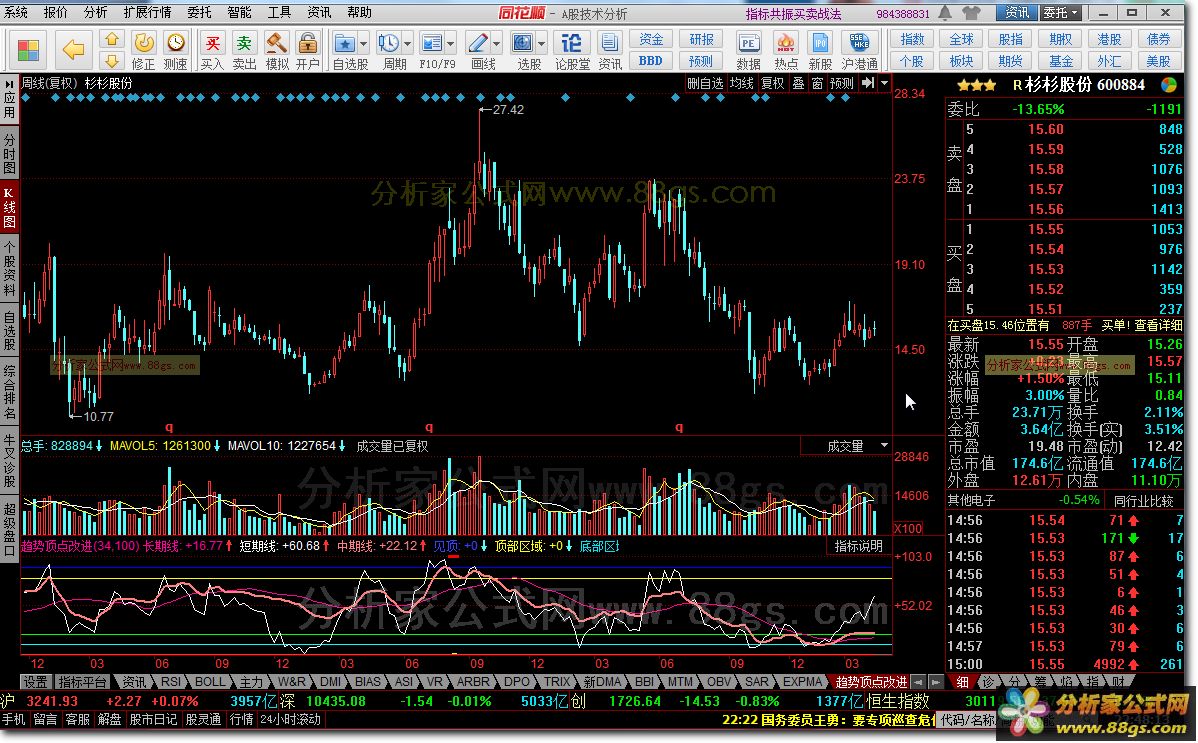Expand the 画线 dropdown arrow
Image resolution: width=1198 pixels, height=743 pixels.
497,44
